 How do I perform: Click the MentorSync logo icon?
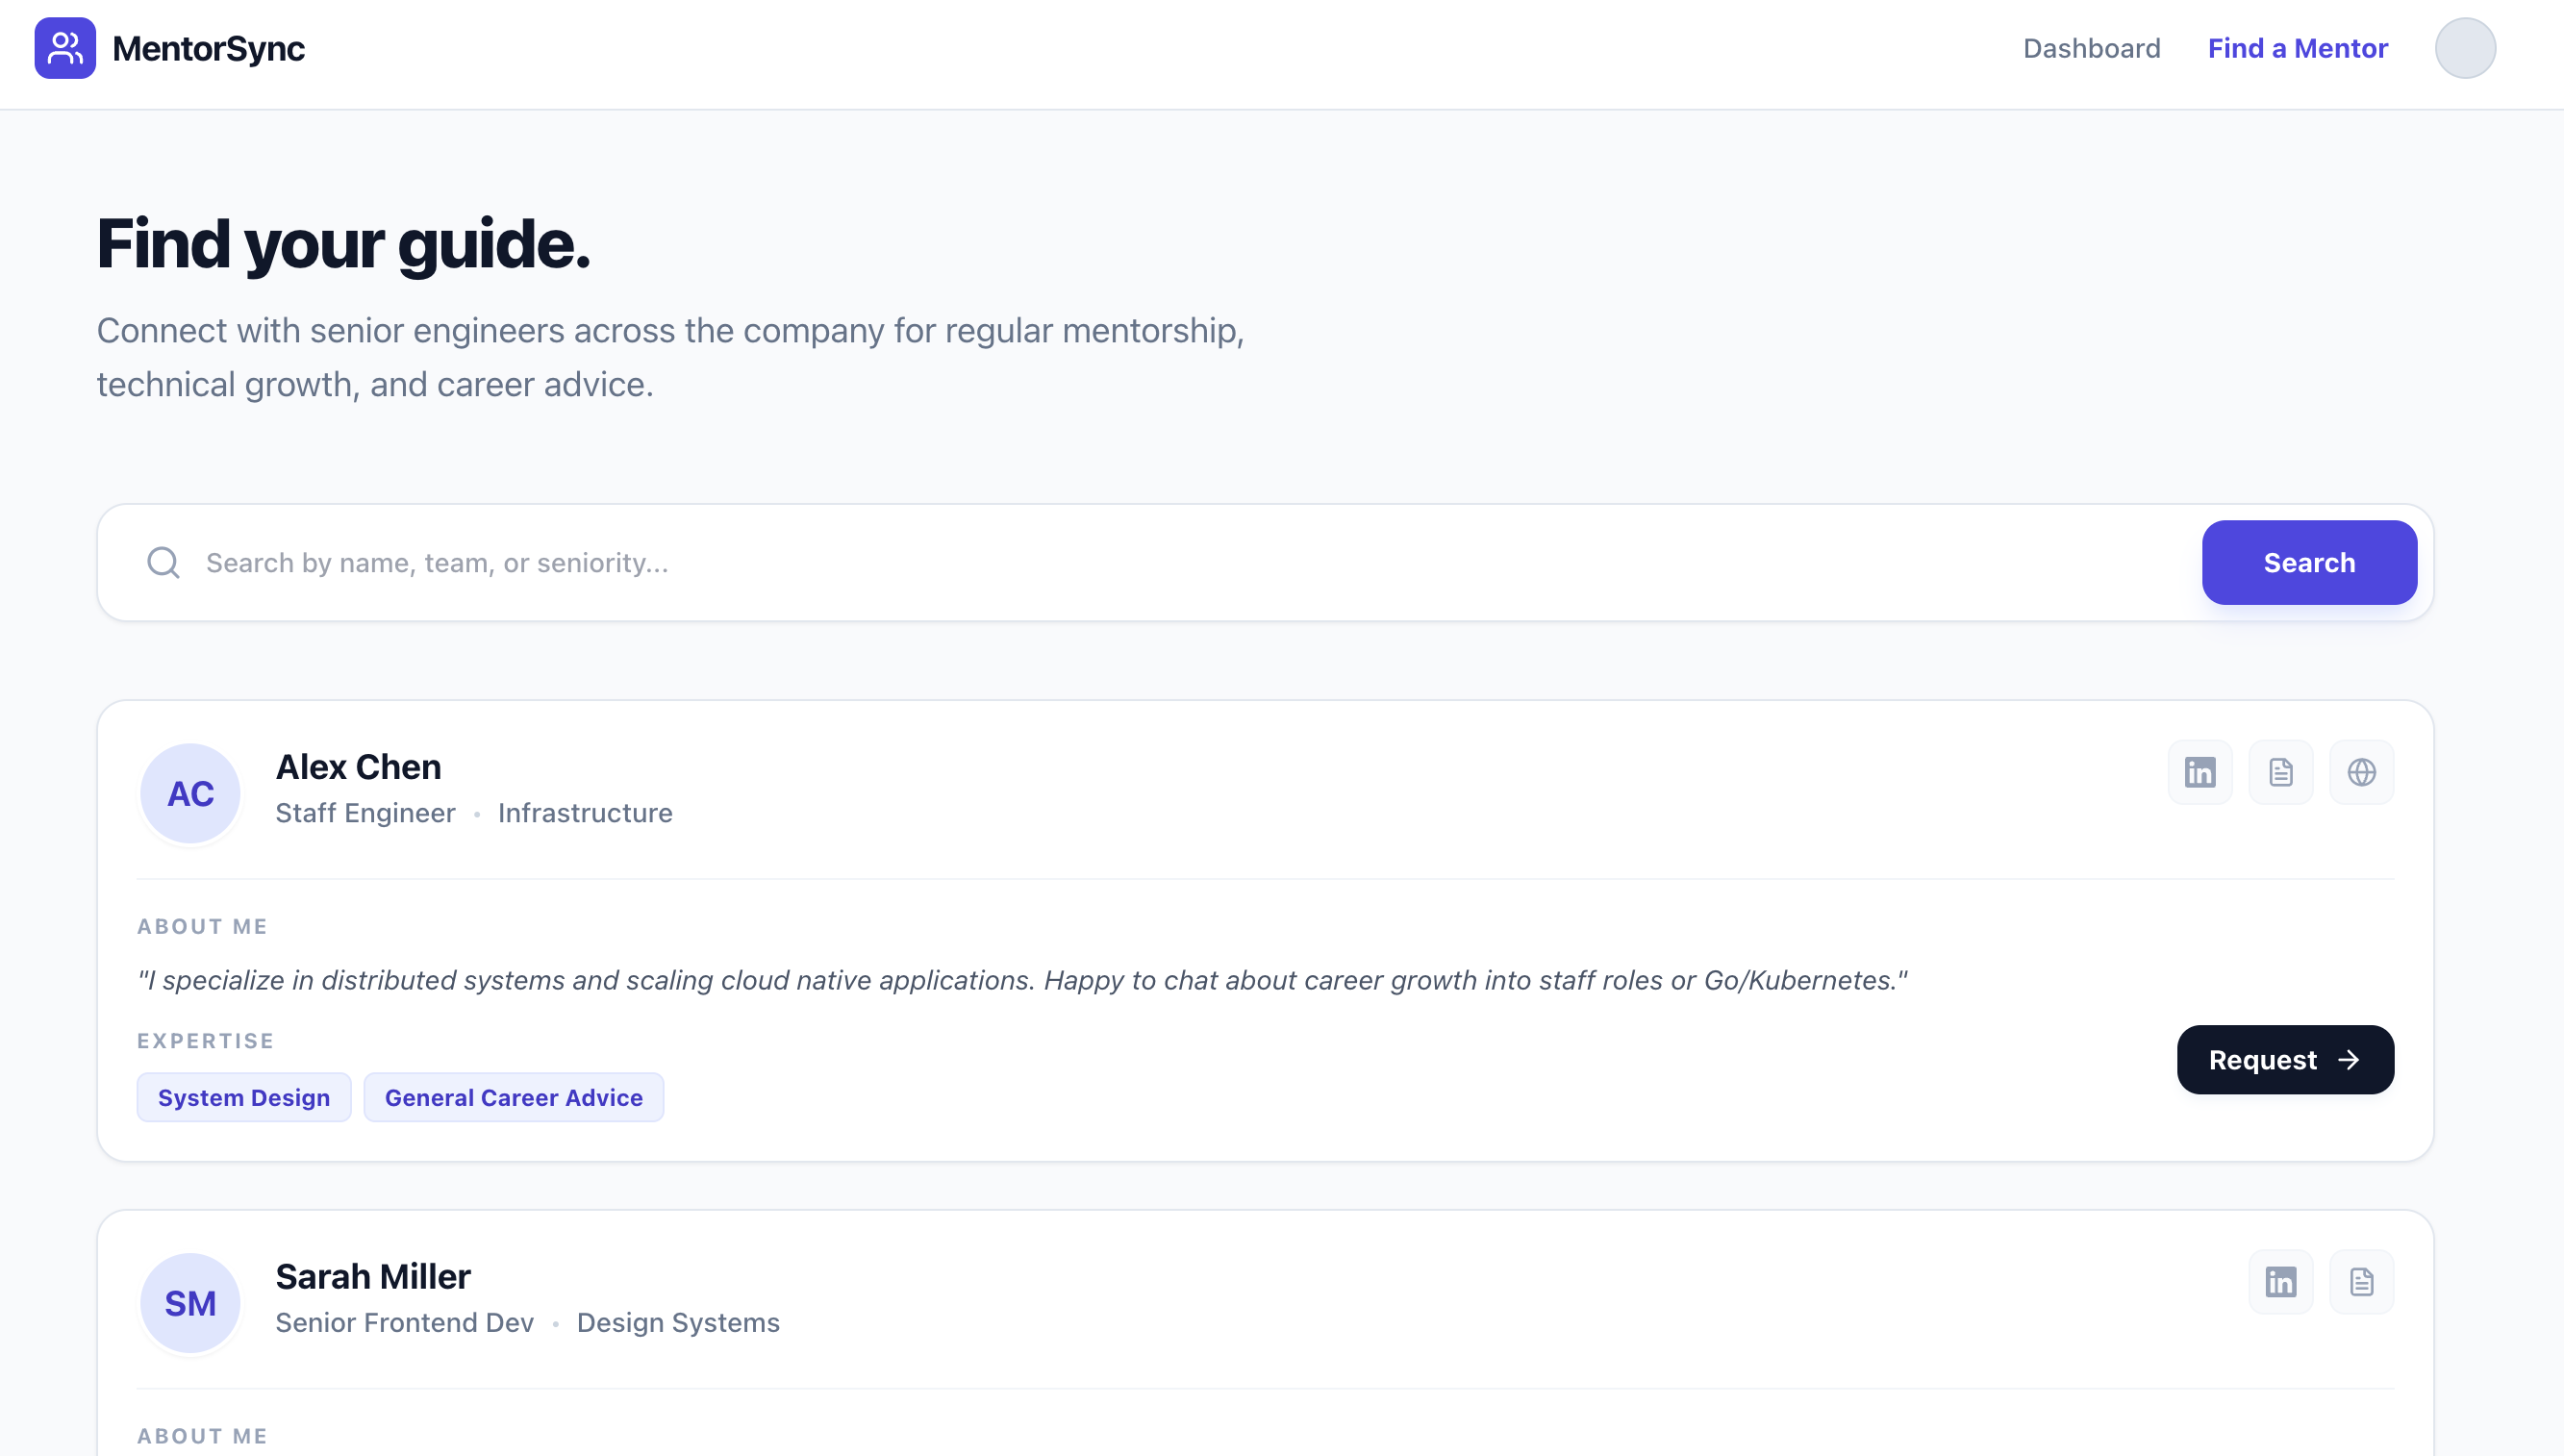pyautogui.click(x=65, y=48)
